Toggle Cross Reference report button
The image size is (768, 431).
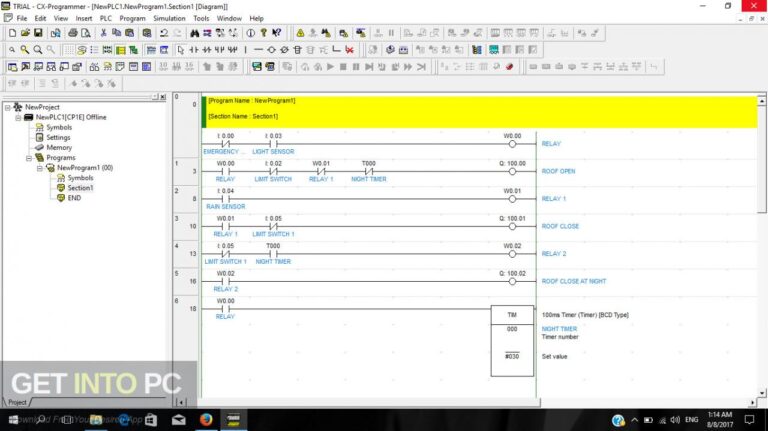click(x=95, y=67)
